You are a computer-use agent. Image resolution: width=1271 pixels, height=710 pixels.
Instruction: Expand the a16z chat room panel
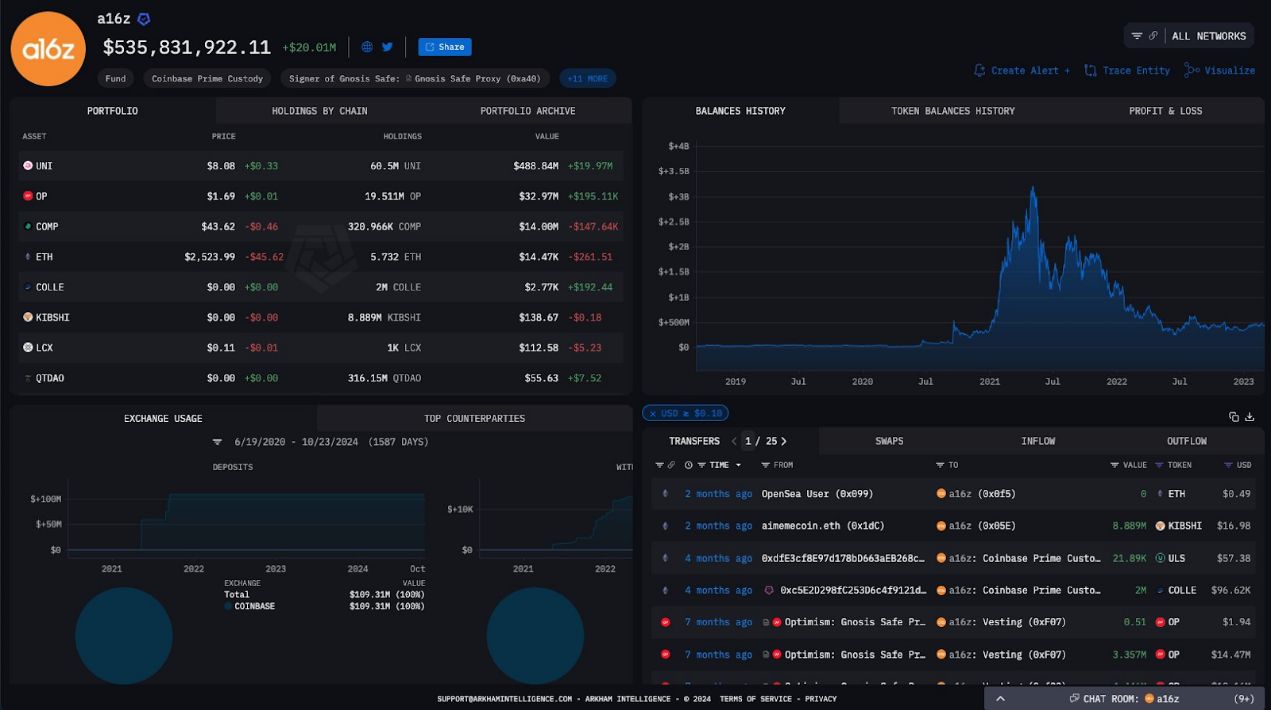click(1000, 699)
